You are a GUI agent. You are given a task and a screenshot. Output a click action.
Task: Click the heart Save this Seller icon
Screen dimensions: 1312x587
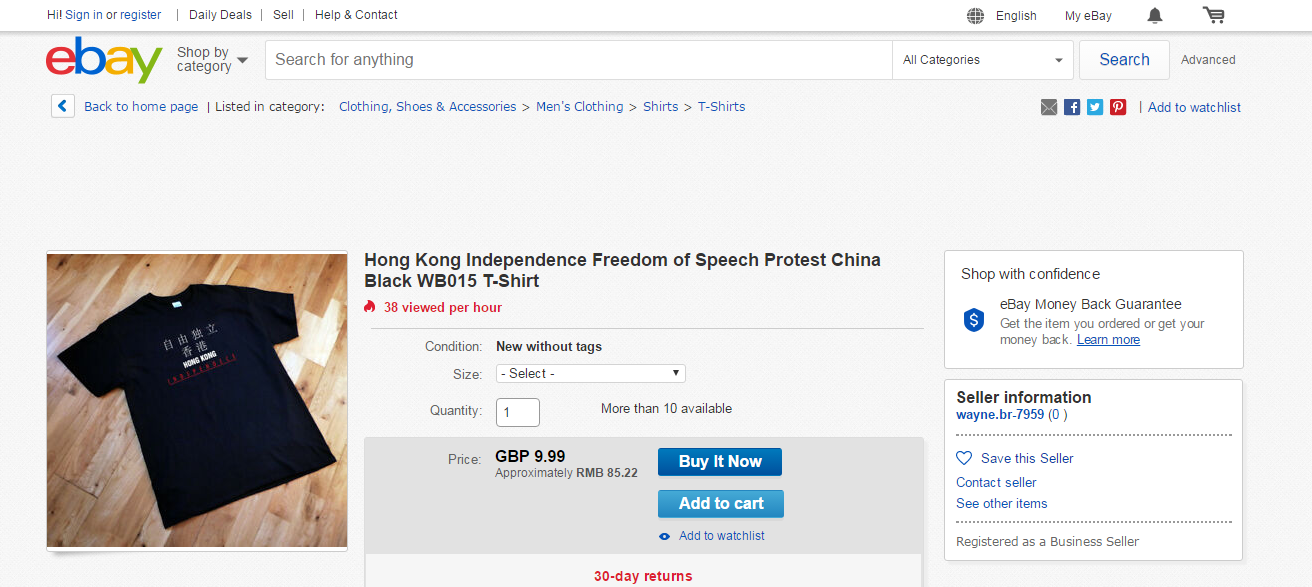click(x=964, y=458)
